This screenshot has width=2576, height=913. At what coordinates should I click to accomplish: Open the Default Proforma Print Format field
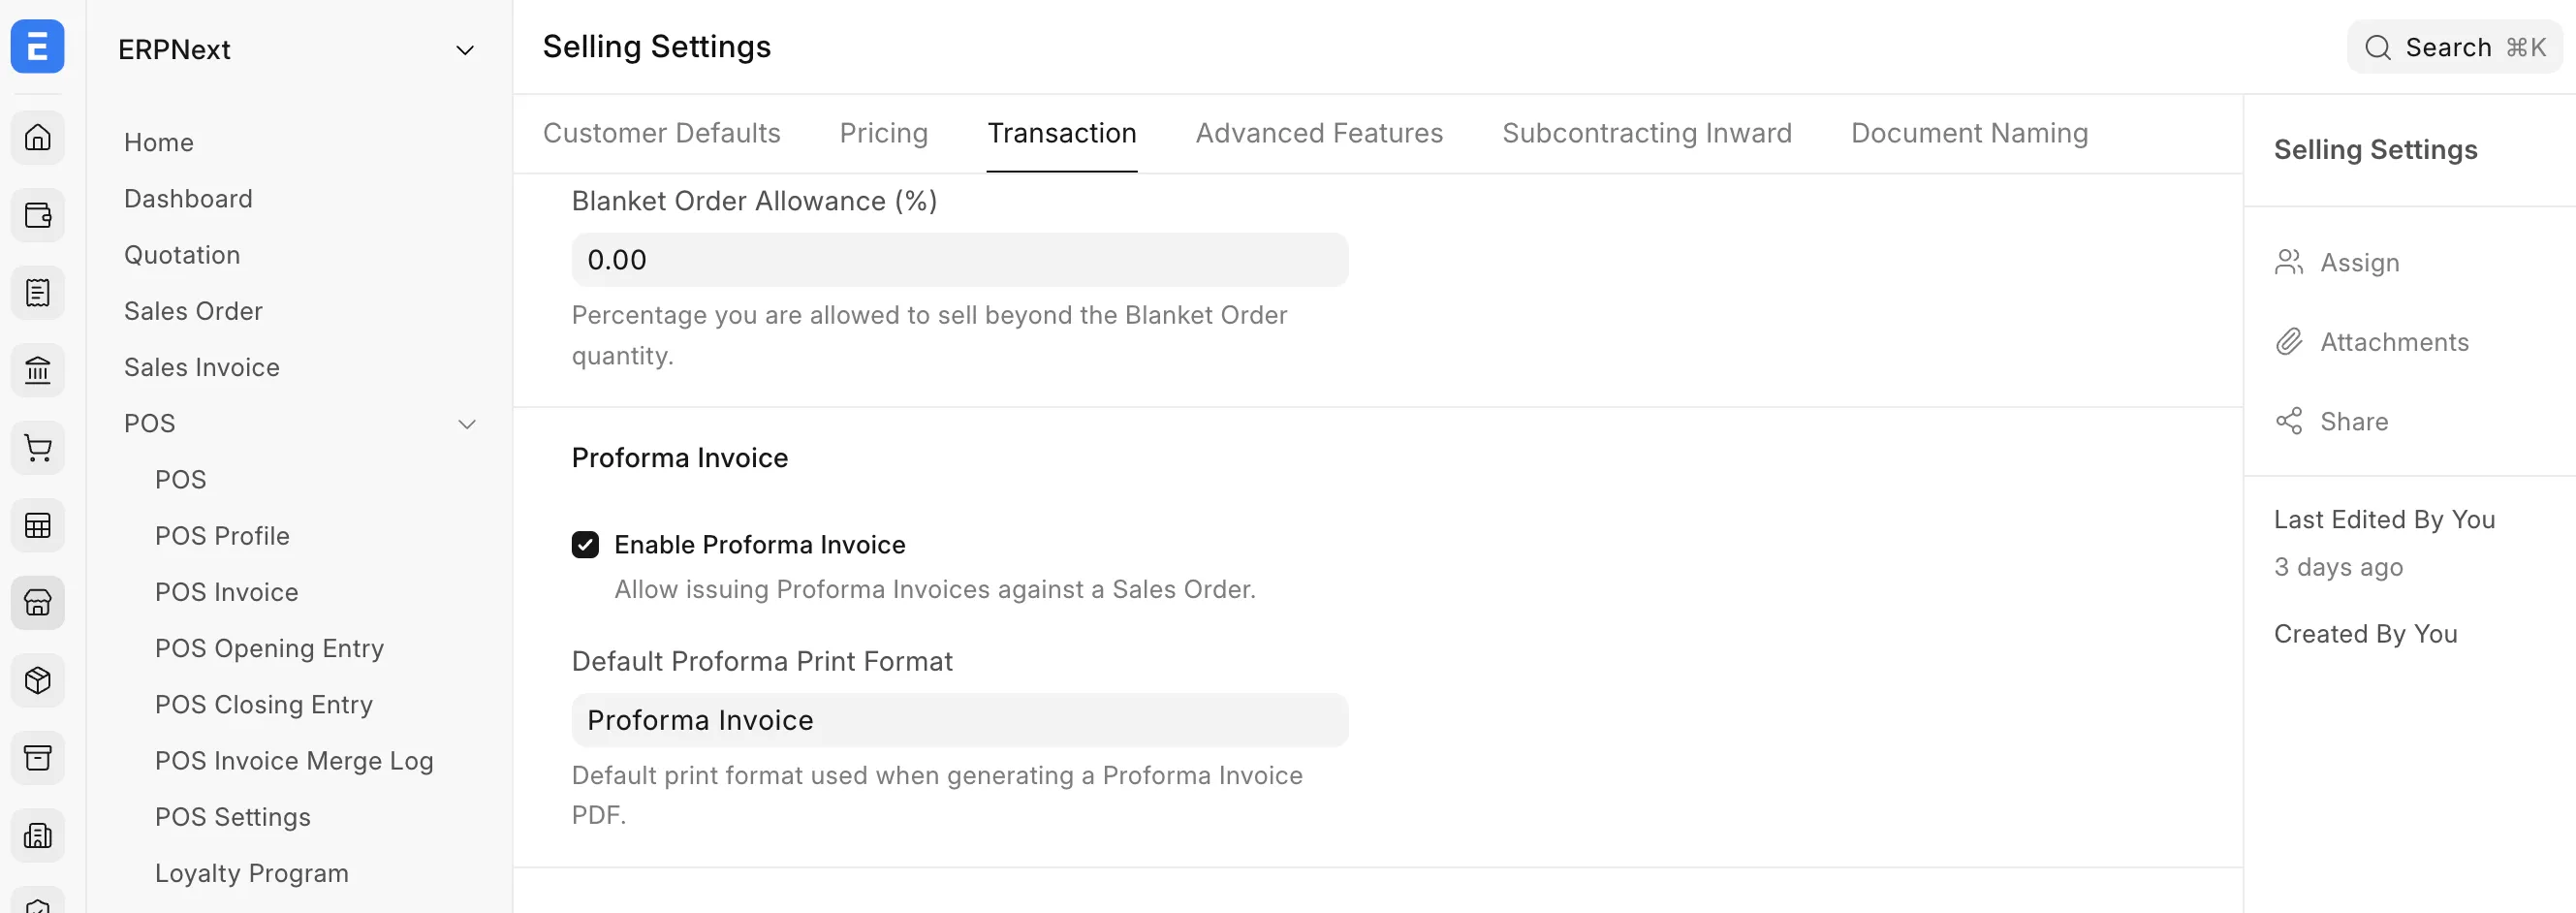(x=960, y=720)
